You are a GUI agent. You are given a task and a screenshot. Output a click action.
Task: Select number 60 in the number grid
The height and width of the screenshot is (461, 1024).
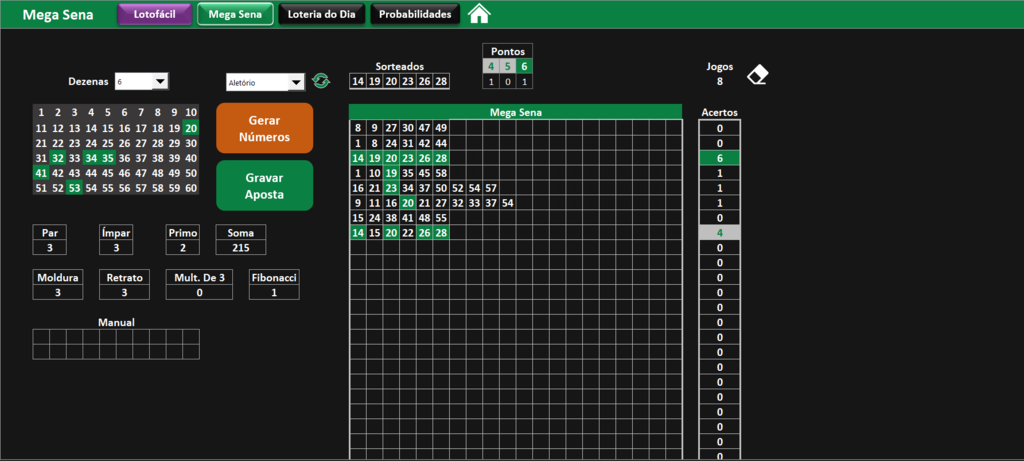click(x=191, y=188)
